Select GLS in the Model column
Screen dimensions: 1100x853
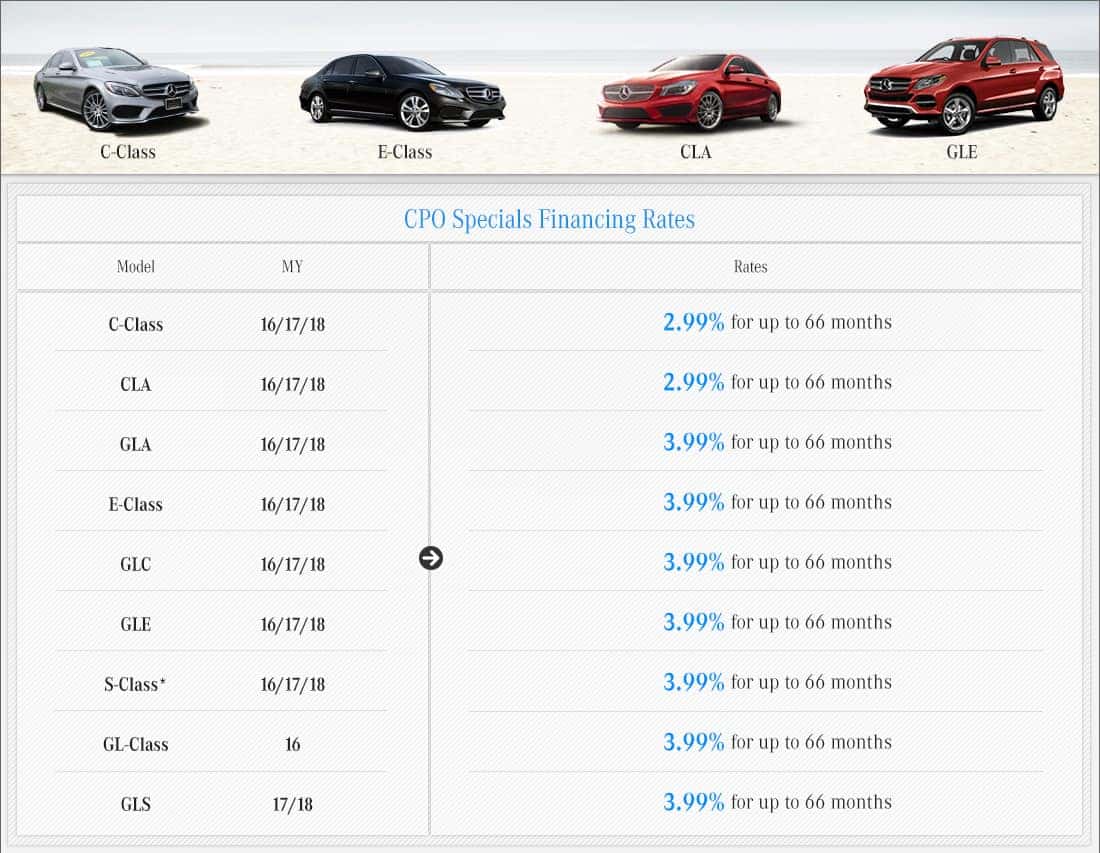pyautogui.click(x=135, y=804)
